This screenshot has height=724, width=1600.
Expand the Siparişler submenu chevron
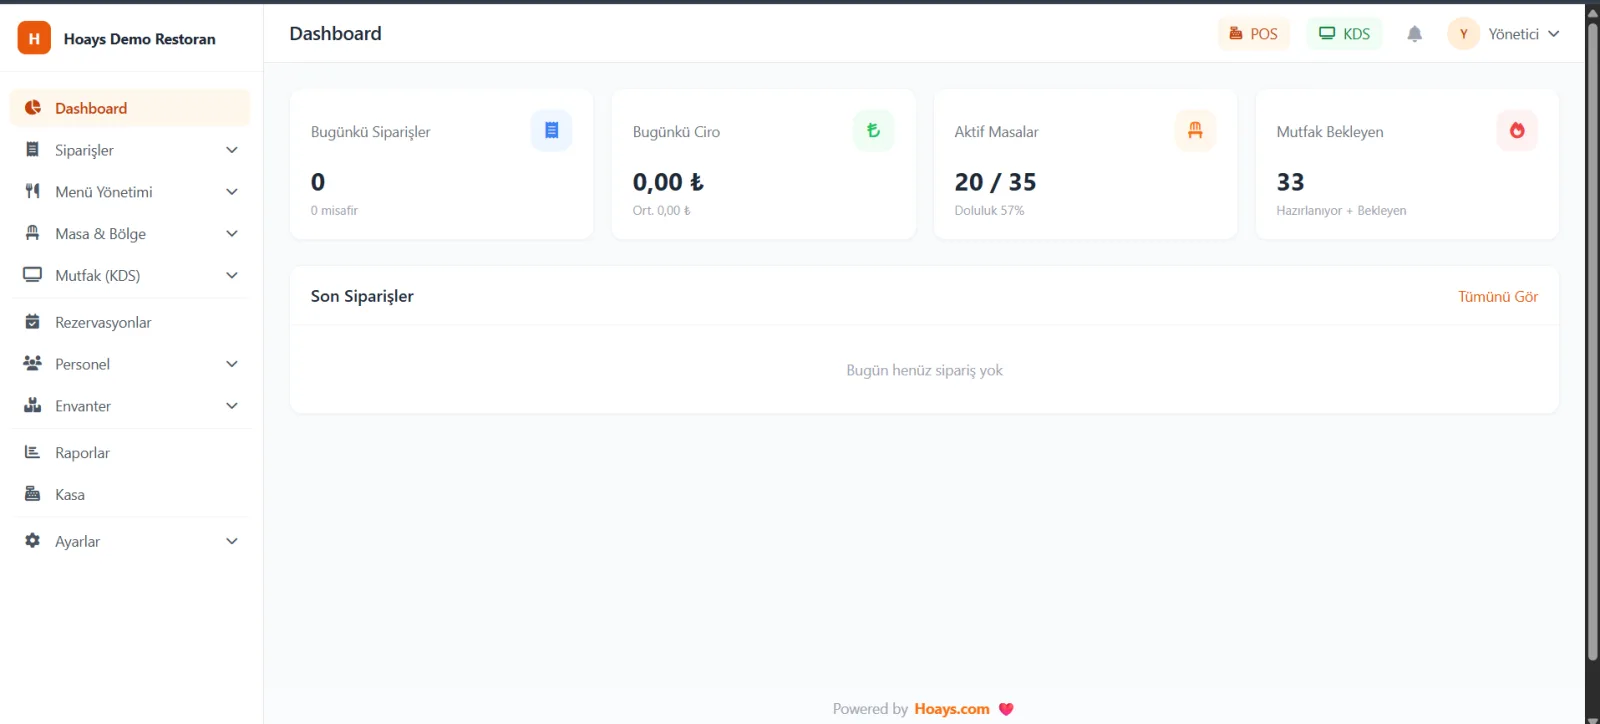point(232,150)
